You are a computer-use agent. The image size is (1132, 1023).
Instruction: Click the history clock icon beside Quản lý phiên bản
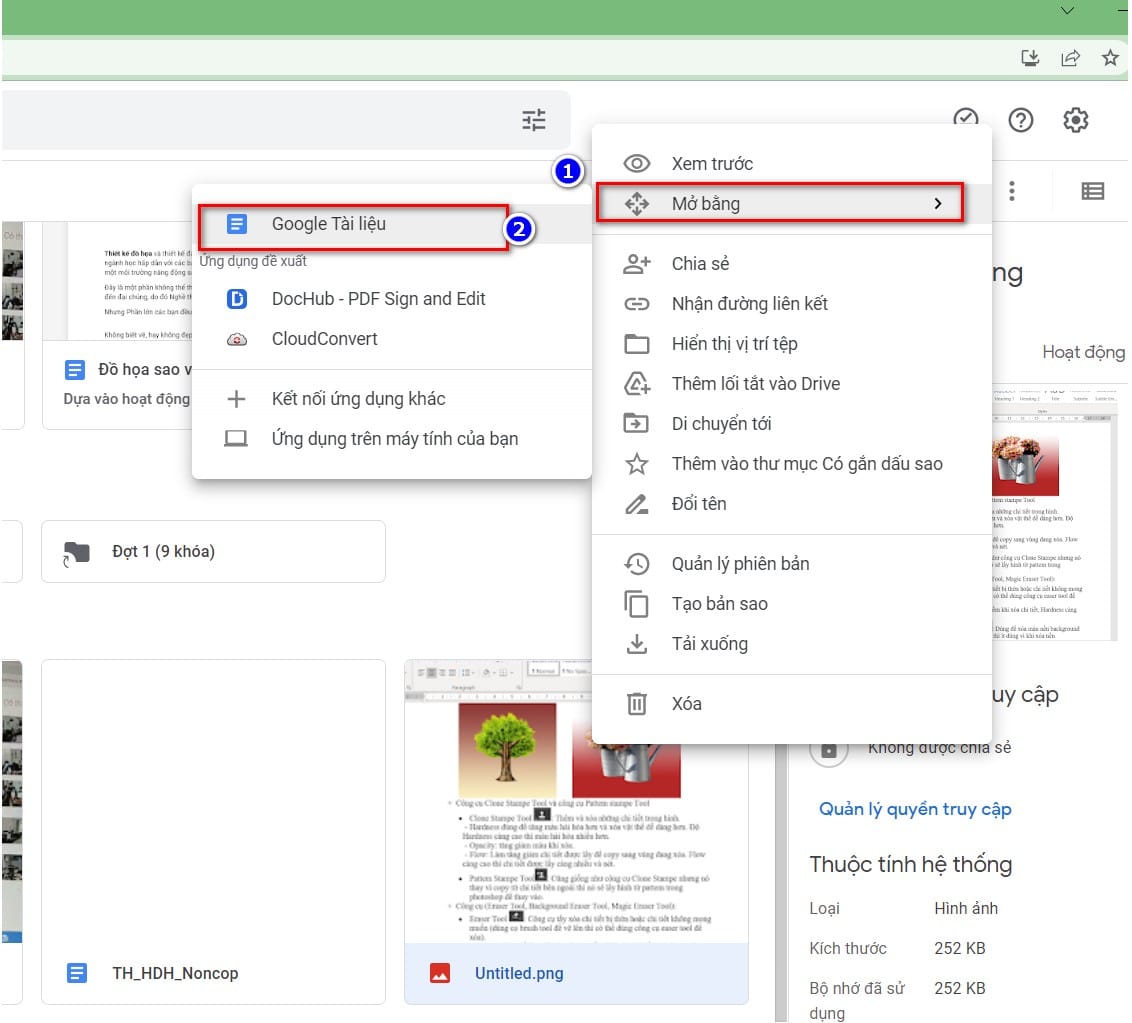coord(636,564)
